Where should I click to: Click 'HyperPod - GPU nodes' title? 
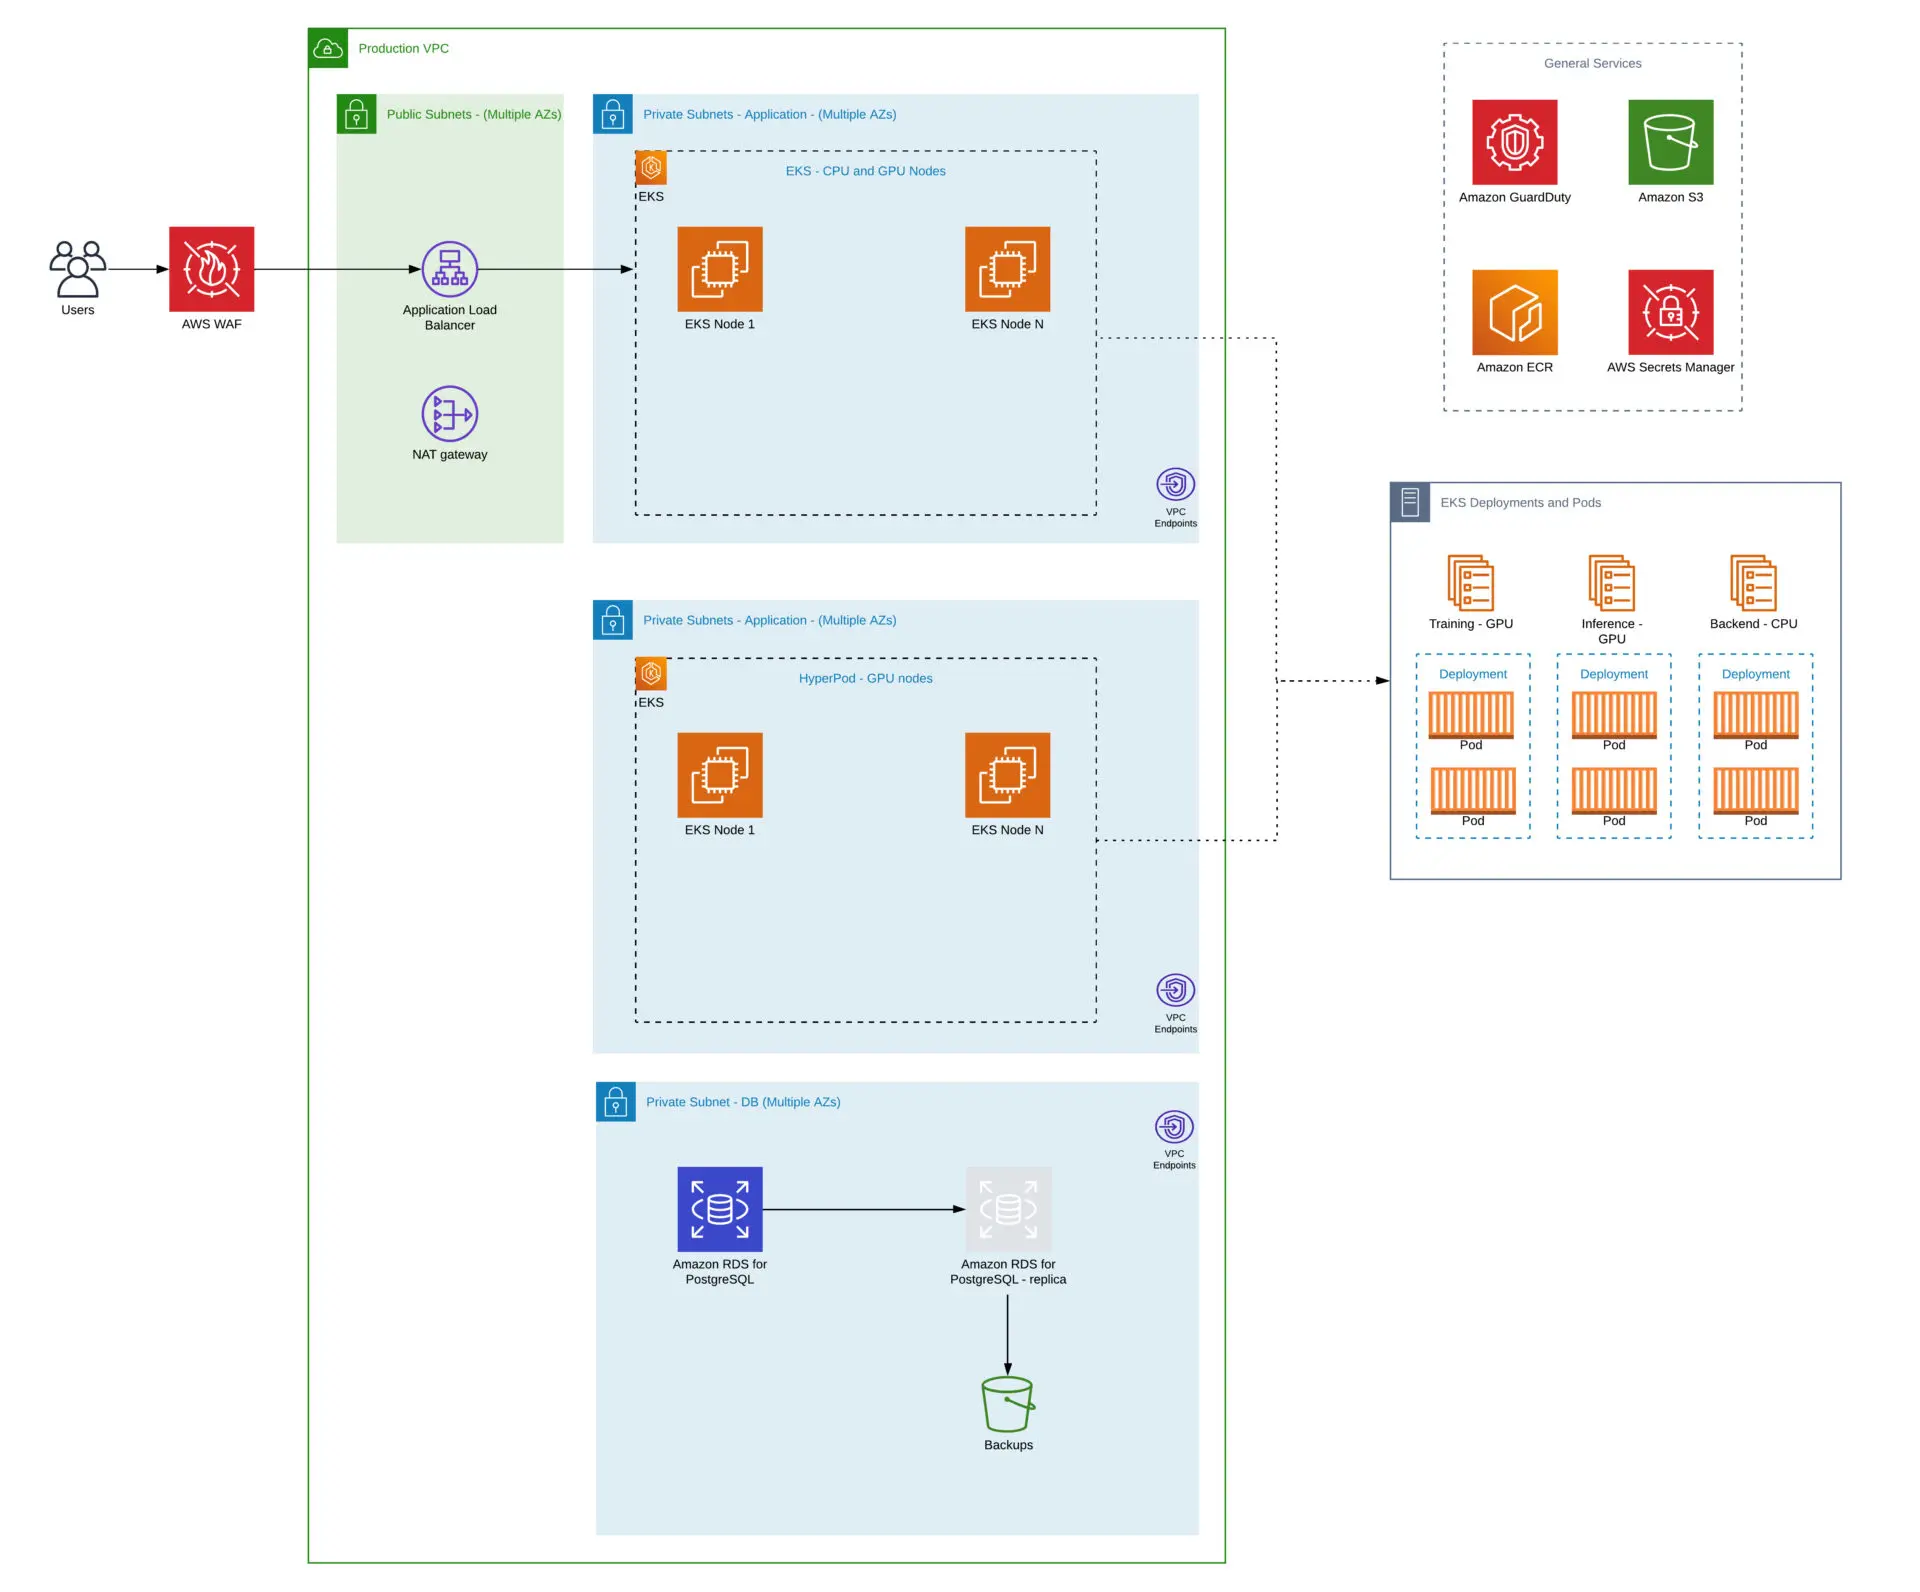[x=866, y=678]
